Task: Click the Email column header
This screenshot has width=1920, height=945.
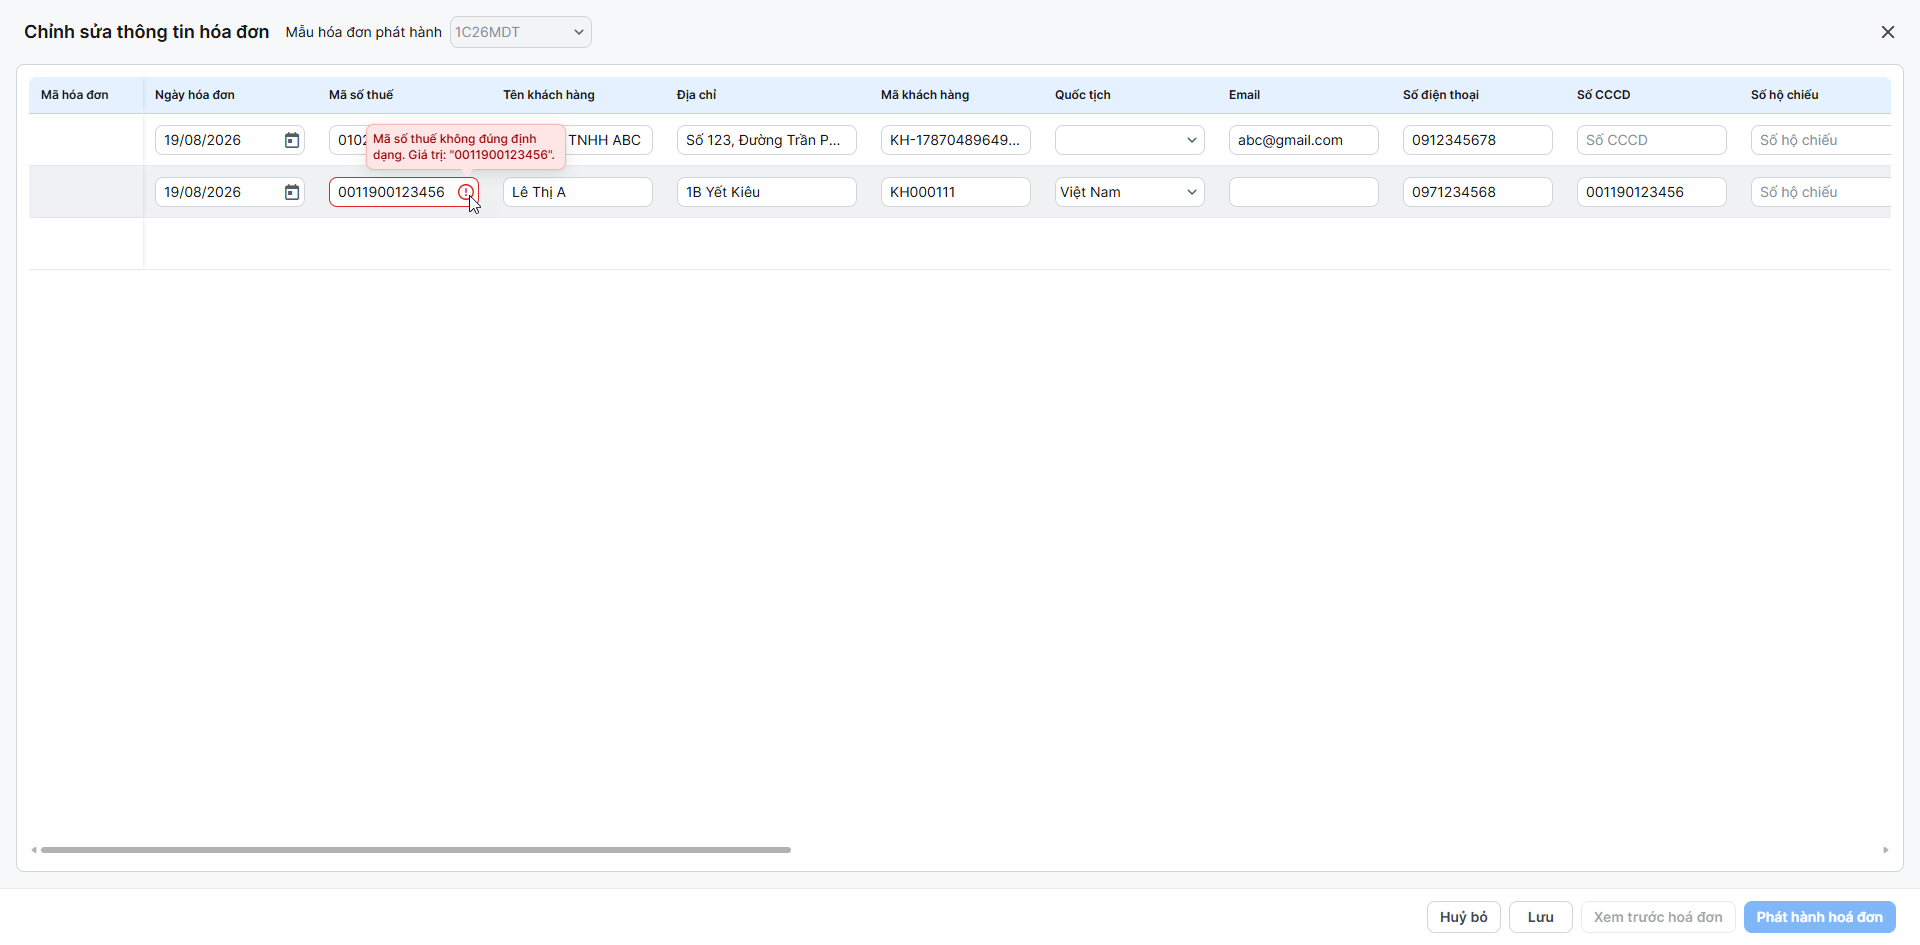Action: pyautogui.click(x=1244, y=95)
